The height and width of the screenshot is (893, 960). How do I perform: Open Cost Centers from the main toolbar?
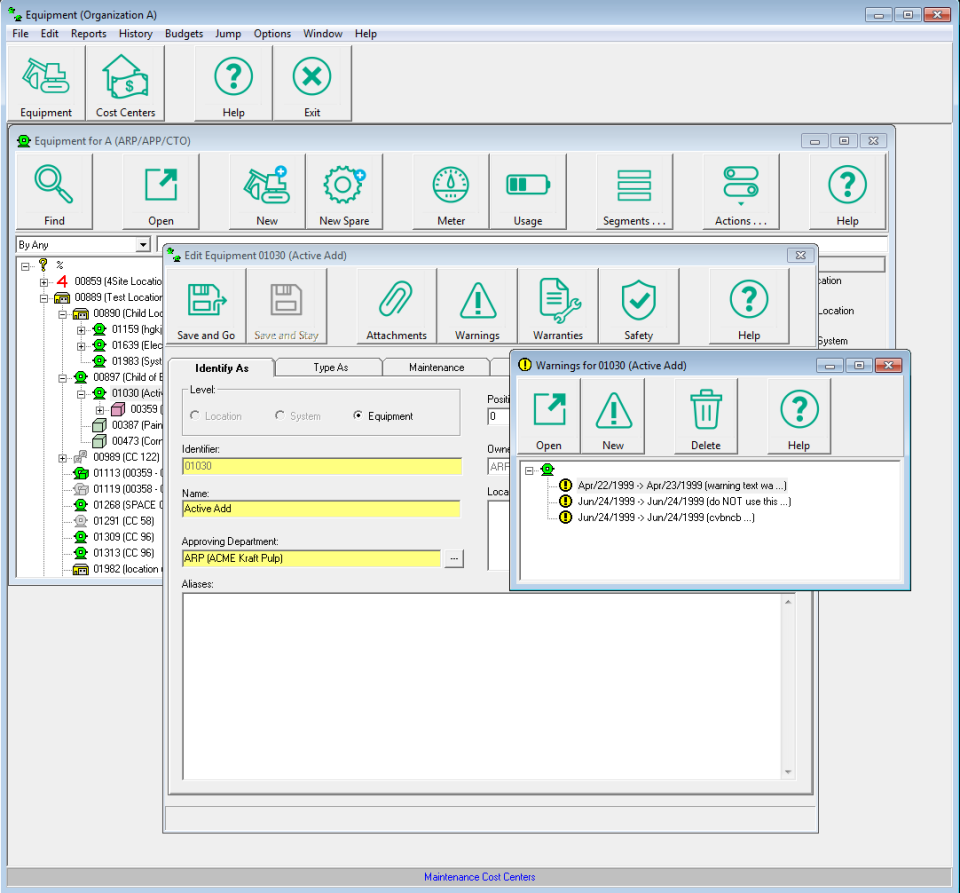point(125,82)
